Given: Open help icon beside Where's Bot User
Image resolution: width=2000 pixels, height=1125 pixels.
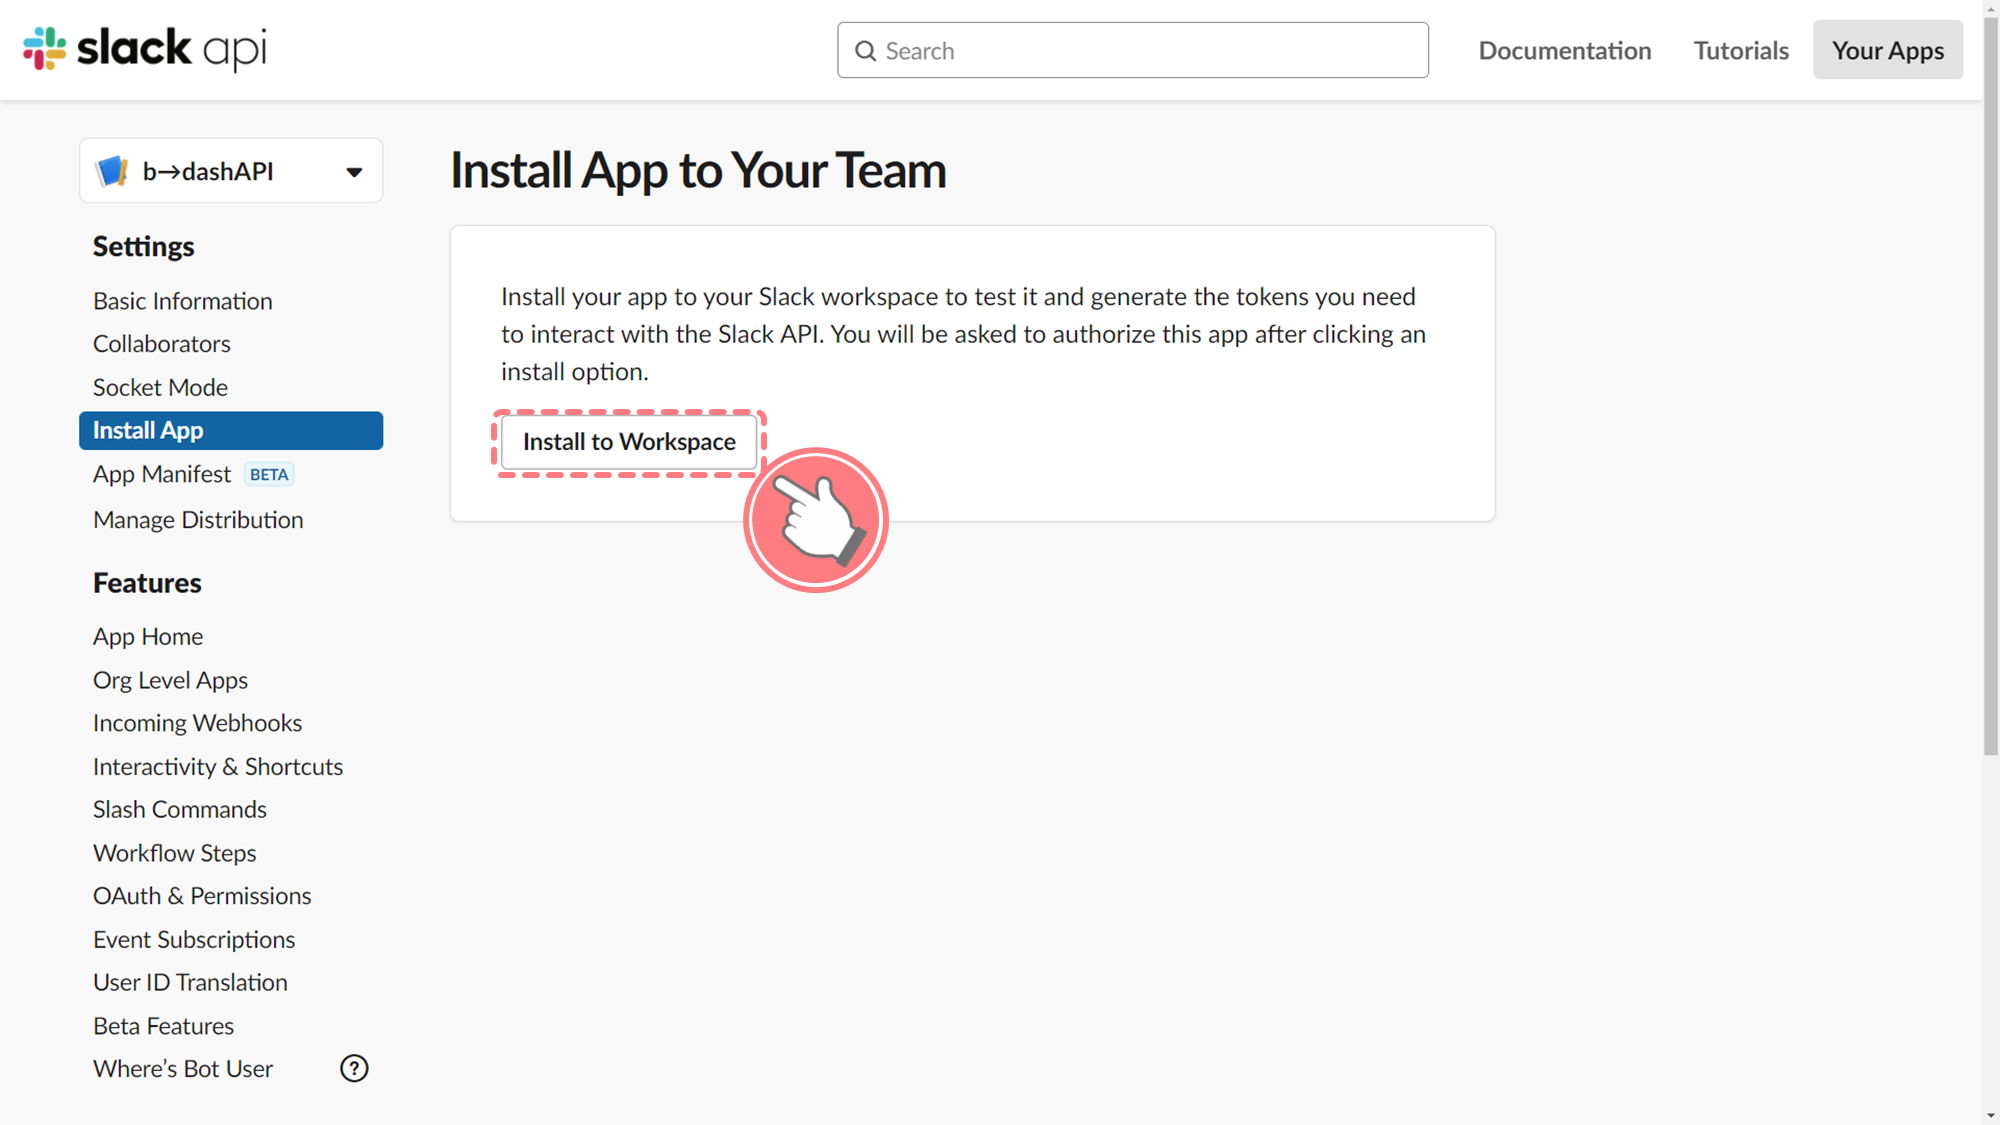Looking at the screenshot, I should (354, 1068).
